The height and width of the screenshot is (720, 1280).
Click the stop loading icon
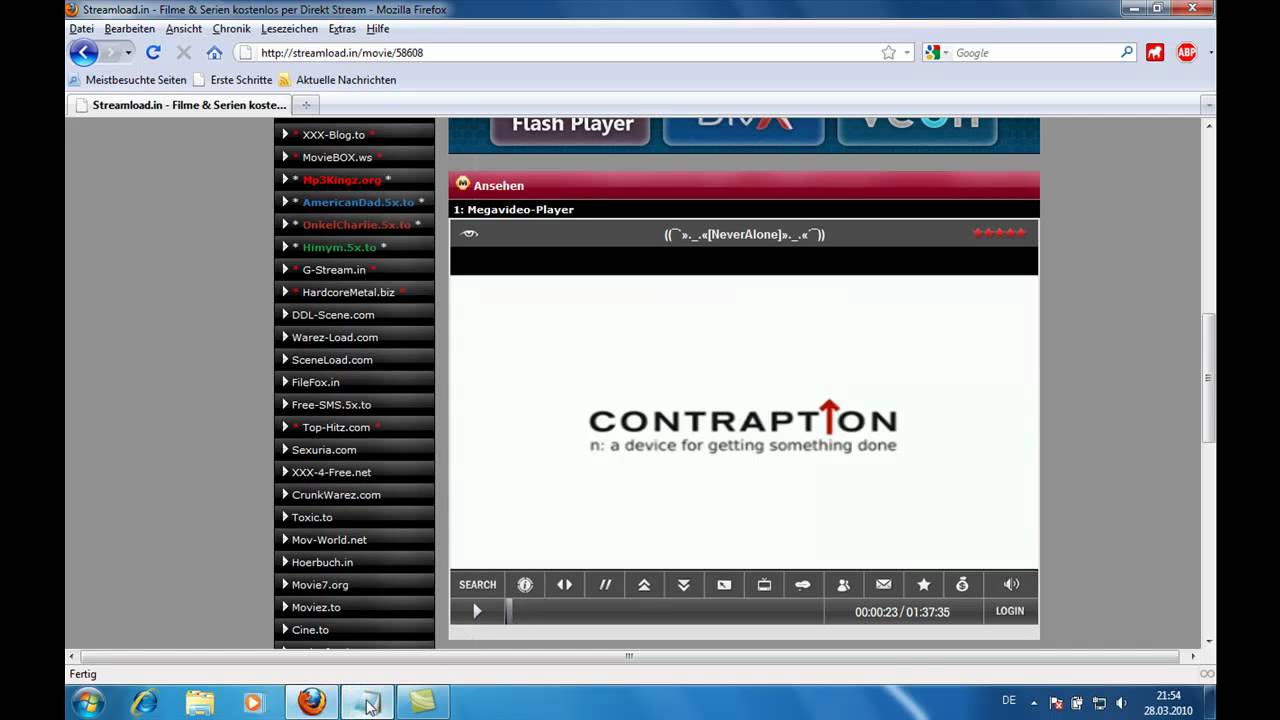[184, 52]
